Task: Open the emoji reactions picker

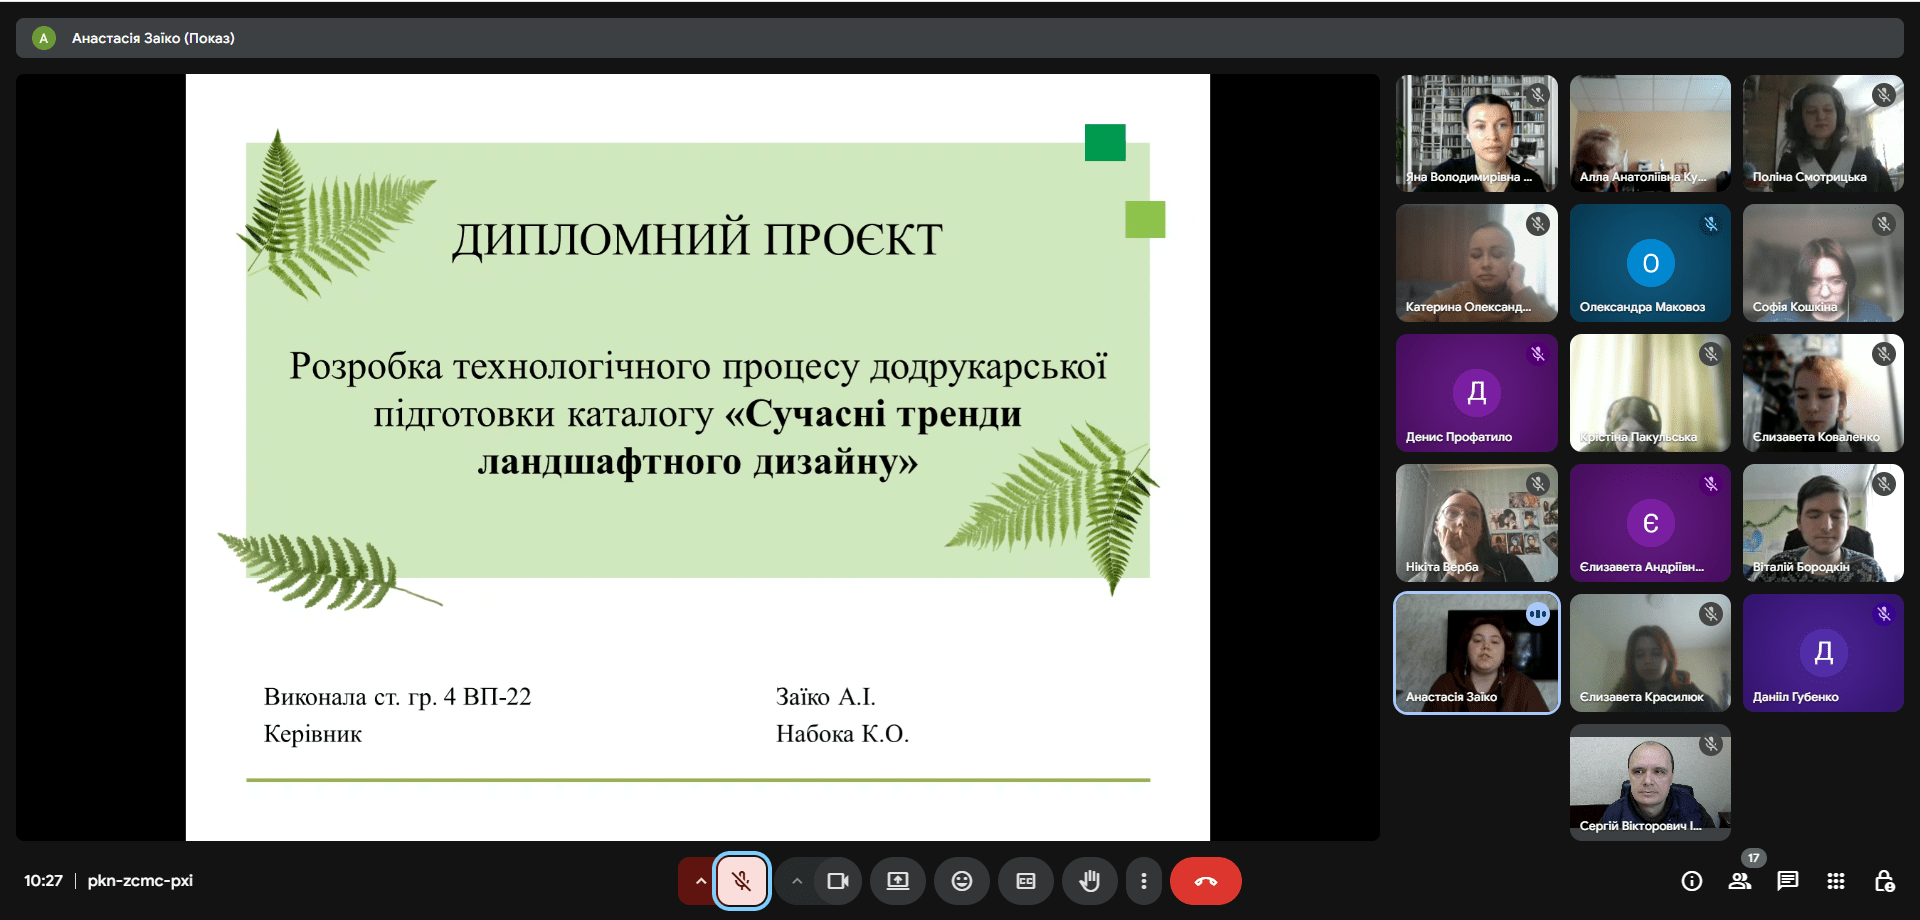Action: [x=962, y=881]
